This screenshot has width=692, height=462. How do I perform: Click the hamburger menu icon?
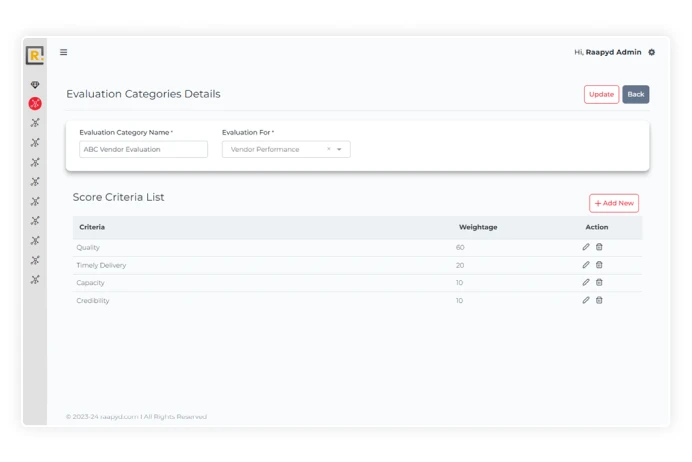(64, 53)
